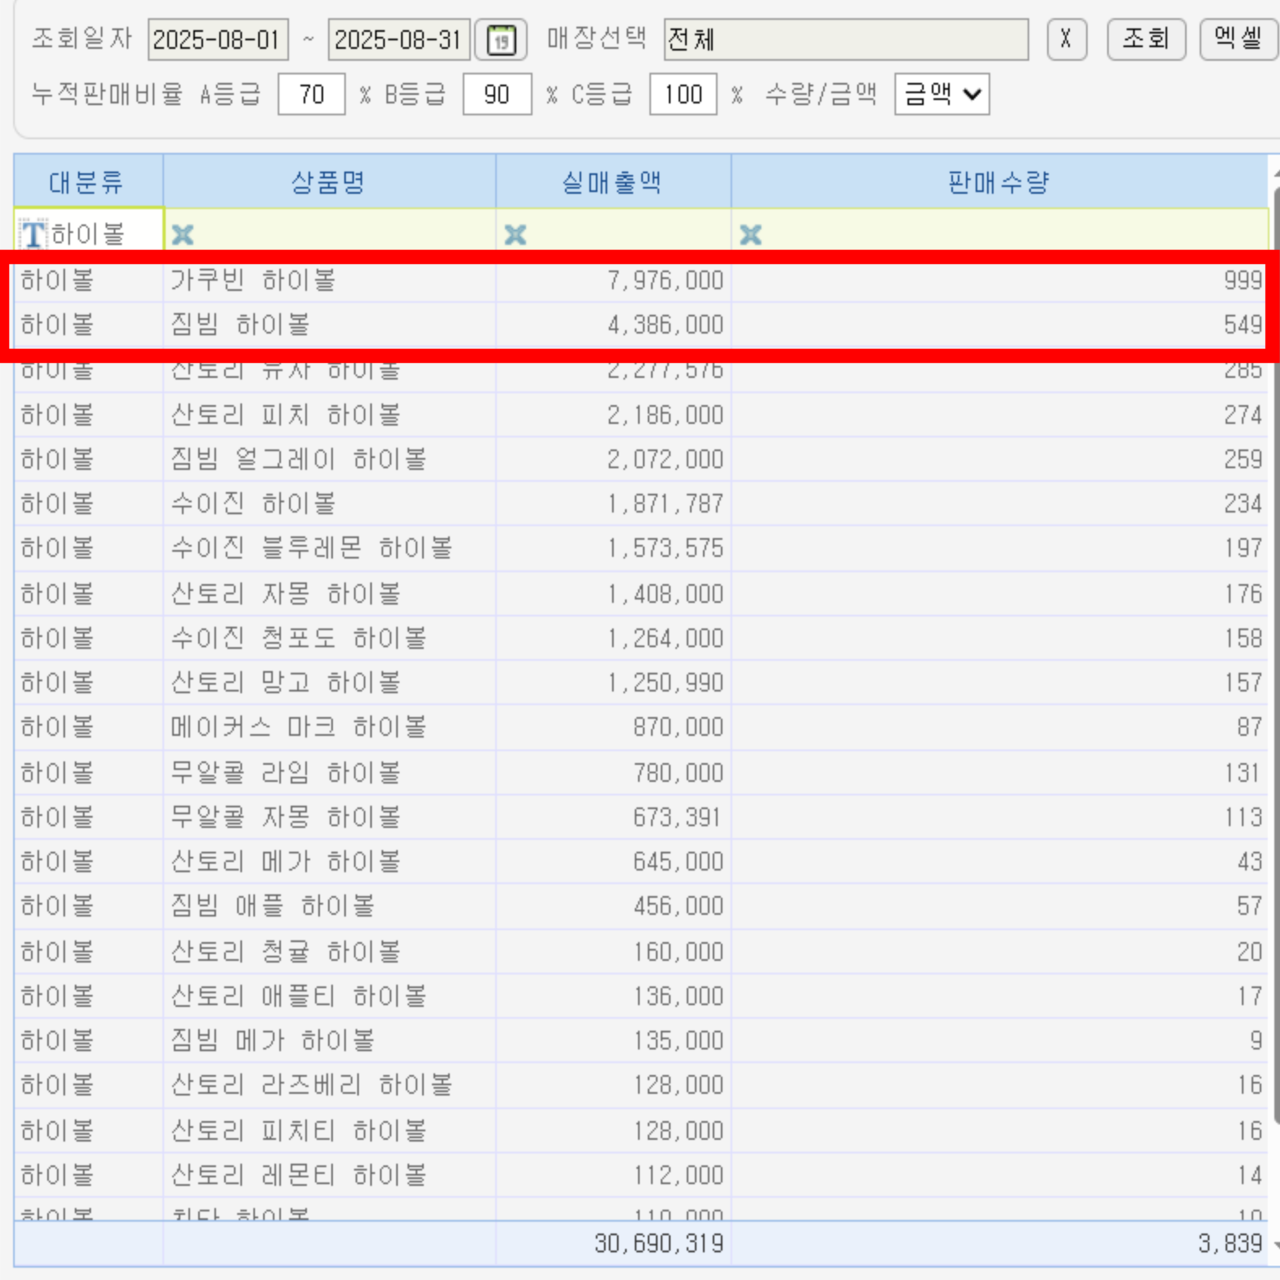This screenshot has height=1280, width=1280.
Task: Select the 산토리 메가 하이볼 product
Action: (x=285, y=862)
